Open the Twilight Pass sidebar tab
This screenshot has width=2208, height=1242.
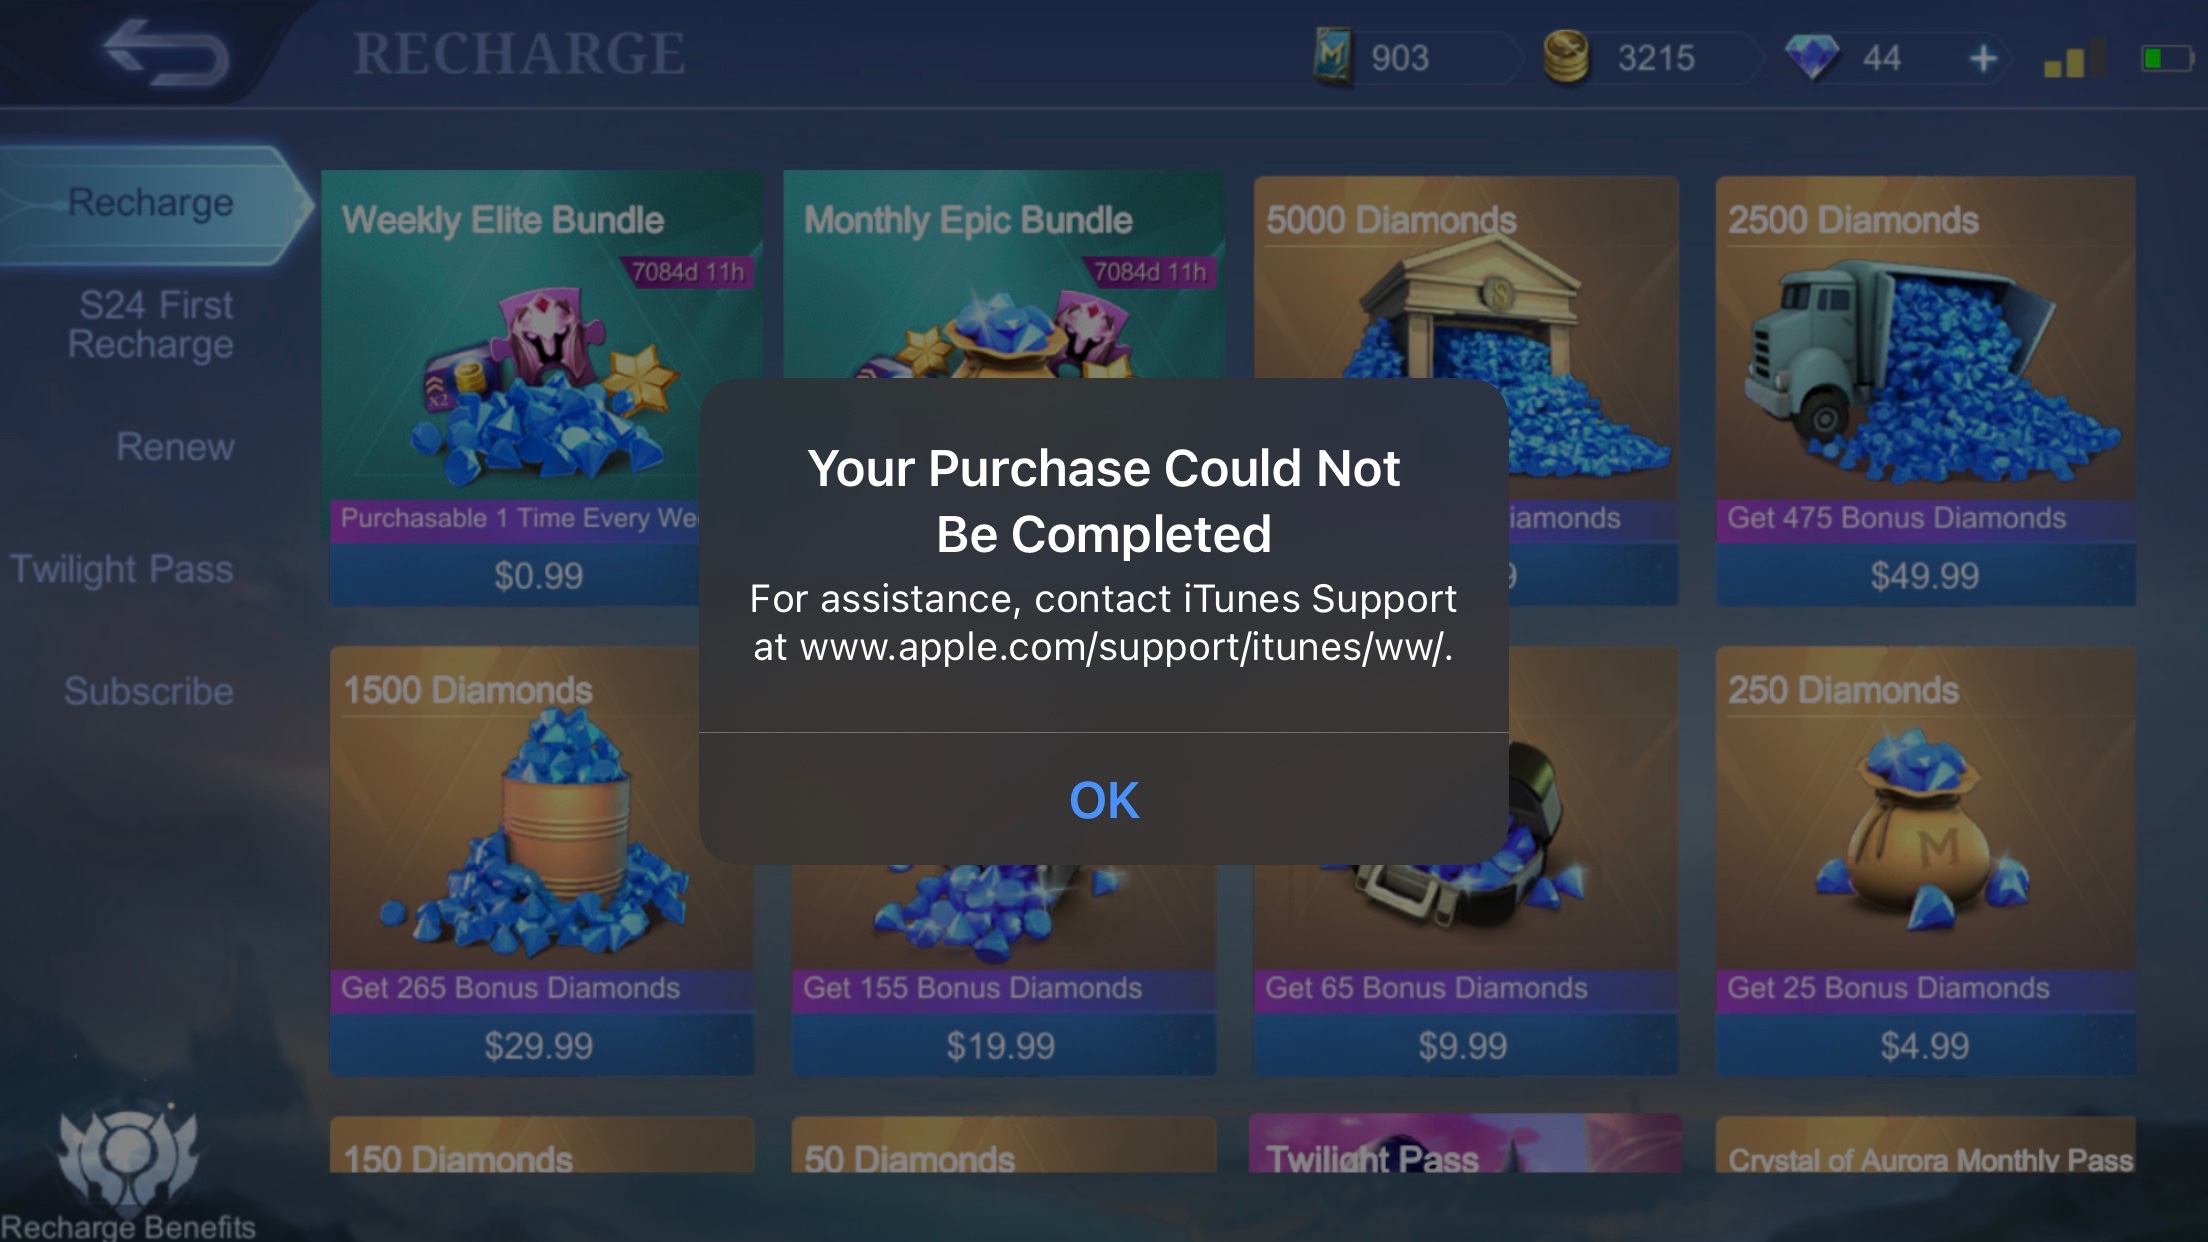tap(122, 569)
